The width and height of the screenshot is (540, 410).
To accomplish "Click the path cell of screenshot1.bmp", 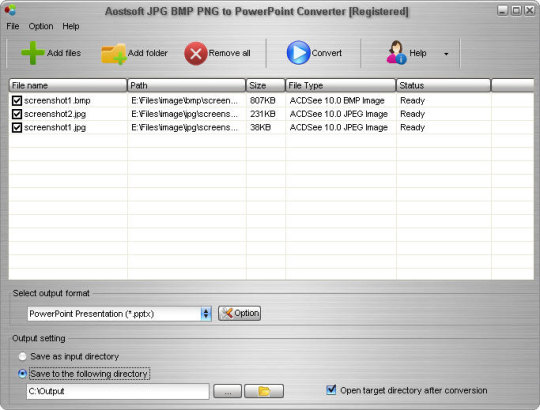I will click(184, 101).
